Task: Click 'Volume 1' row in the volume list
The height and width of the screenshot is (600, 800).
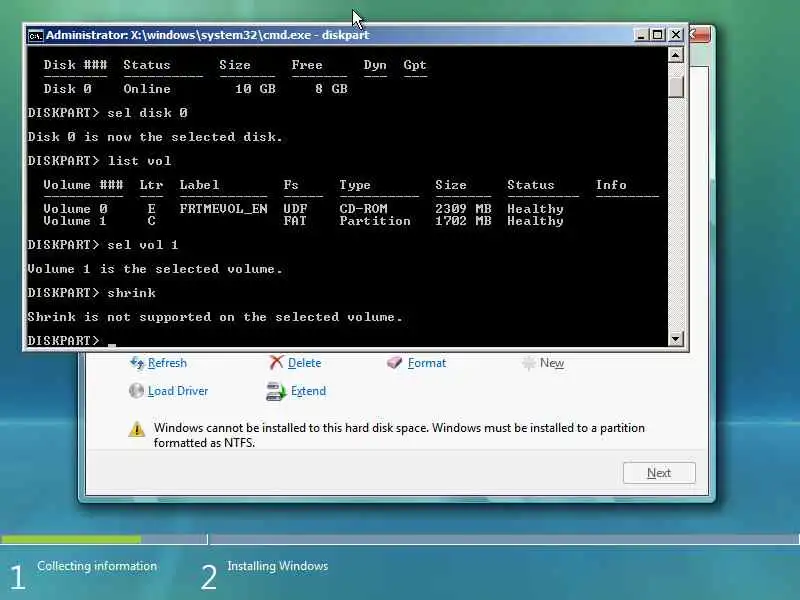Action: click(303, 221)
